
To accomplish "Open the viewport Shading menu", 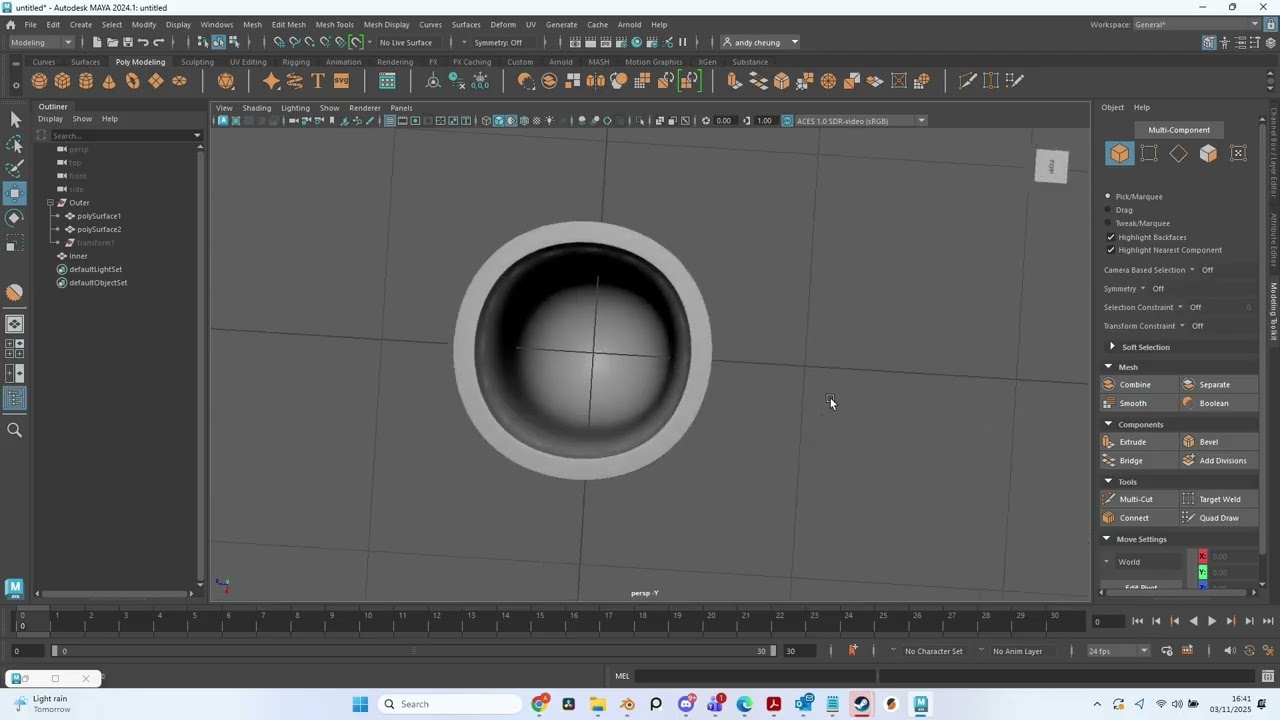I will tap(256, 108).
